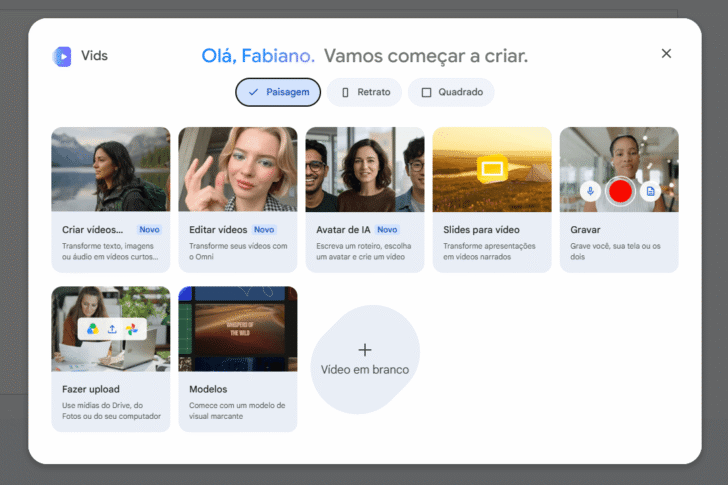Image resolution: width=728 pixels, height=485 pixels.
Task: Click the Novo badge on Criar vídeos
Action: pyautogui.click(x=150, y=230)
